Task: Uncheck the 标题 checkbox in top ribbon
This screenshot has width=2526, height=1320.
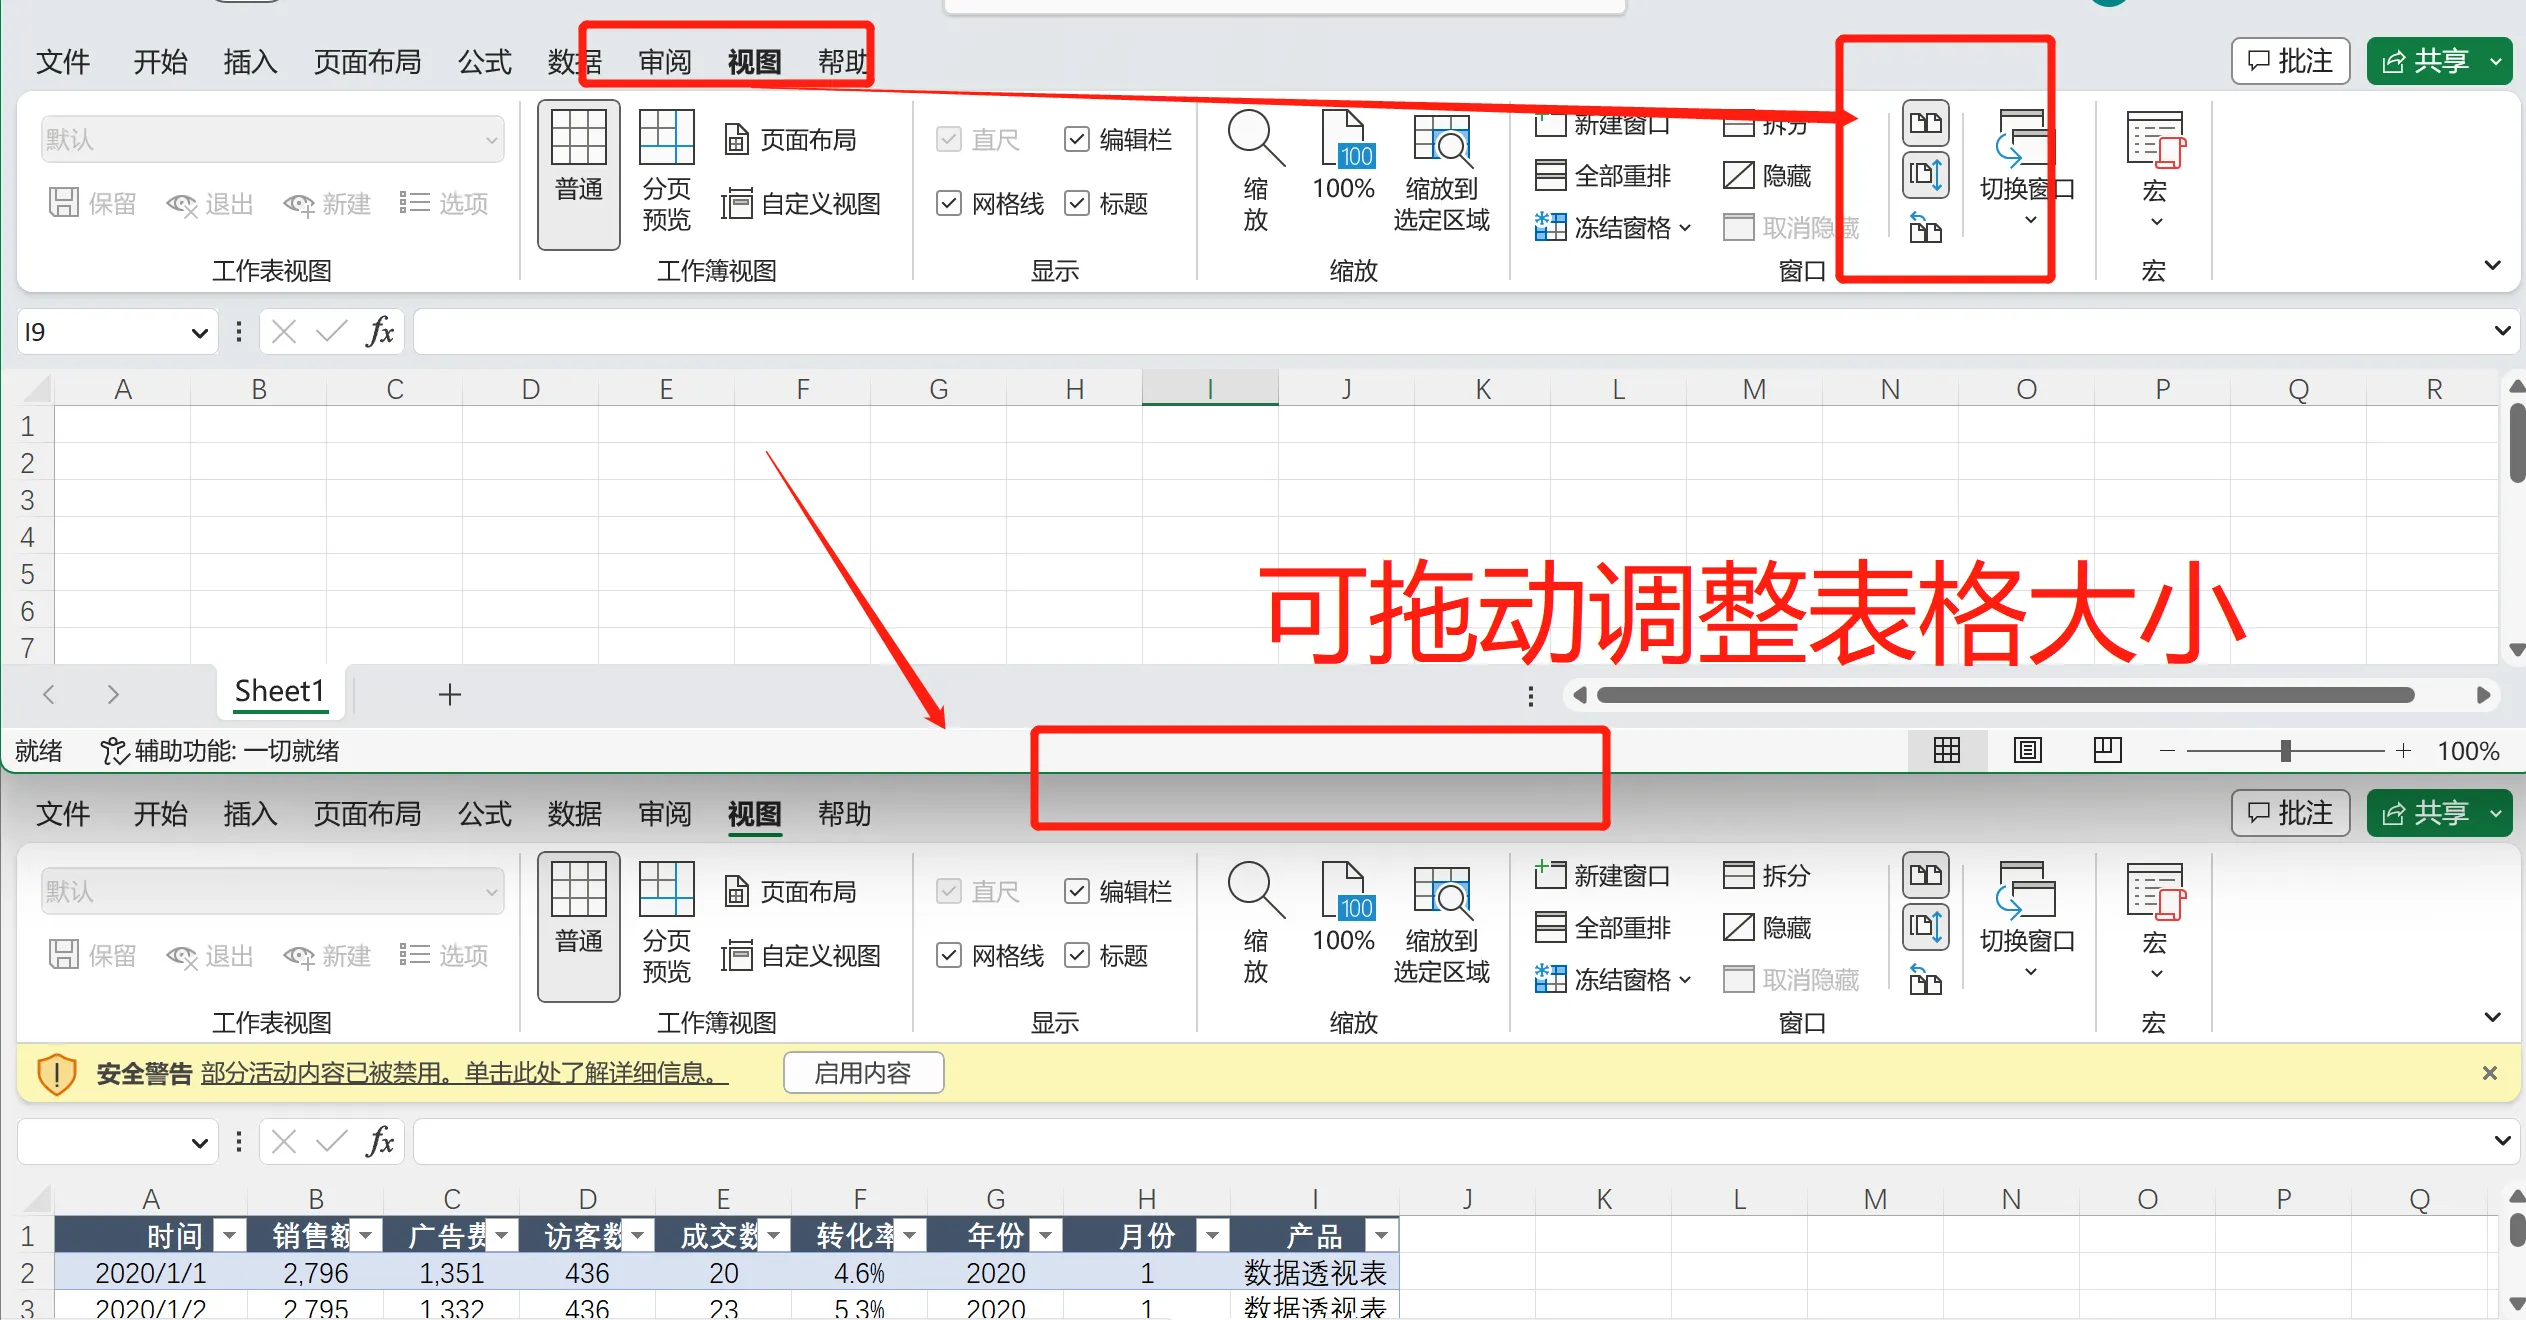Action: click(x=1077, y=204)
